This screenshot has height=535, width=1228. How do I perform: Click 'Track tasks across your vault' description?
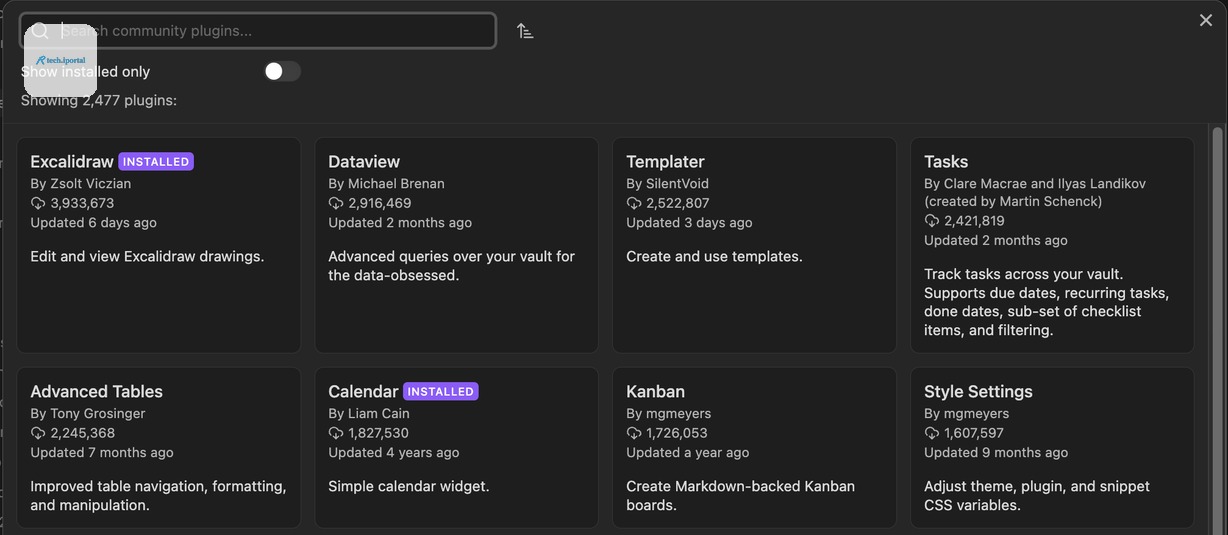coord(1047,302)
